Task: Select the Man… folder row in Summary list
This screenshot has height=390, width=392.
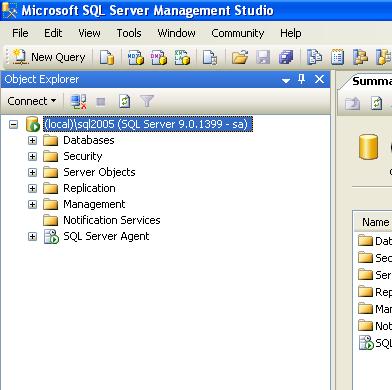Action: [375, 309]
